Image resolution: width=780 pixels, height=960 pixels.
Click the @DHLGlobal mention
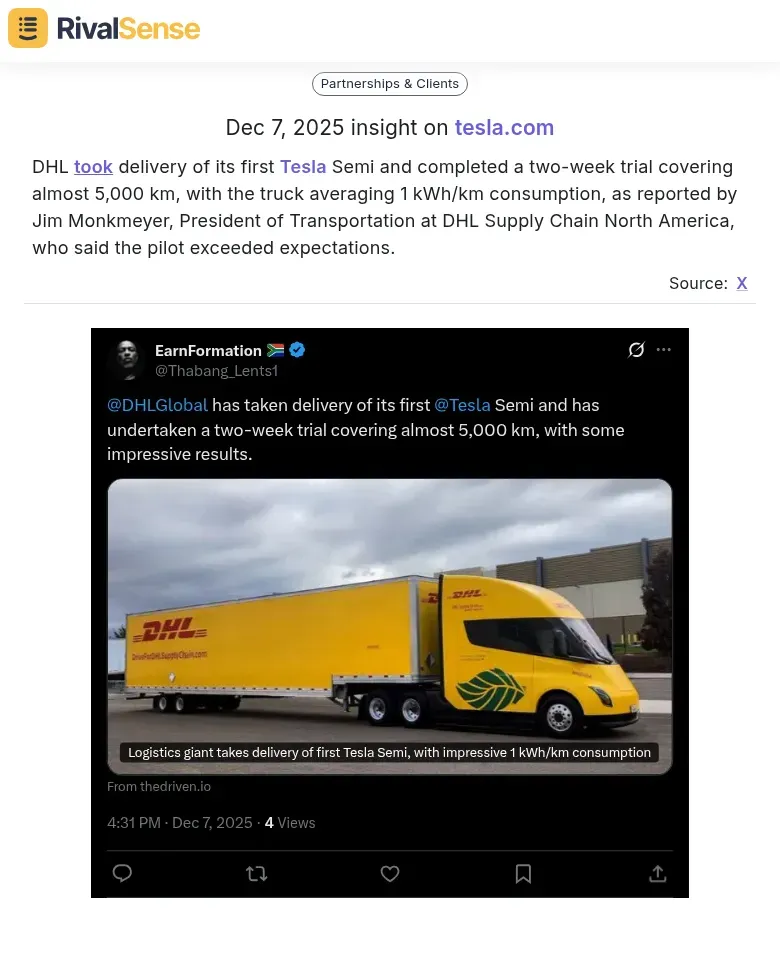(x=157, y=405)
